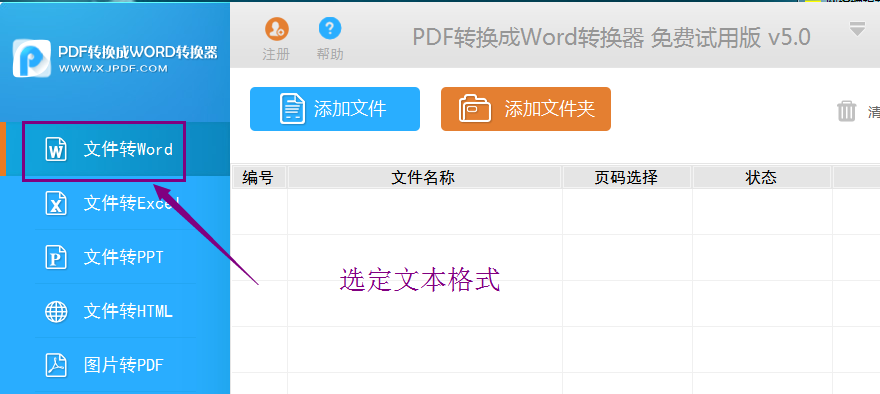The height and width of the screenshot is (394, 880).
Task: Click the 页码选择 column header
Action: point(626,177)
